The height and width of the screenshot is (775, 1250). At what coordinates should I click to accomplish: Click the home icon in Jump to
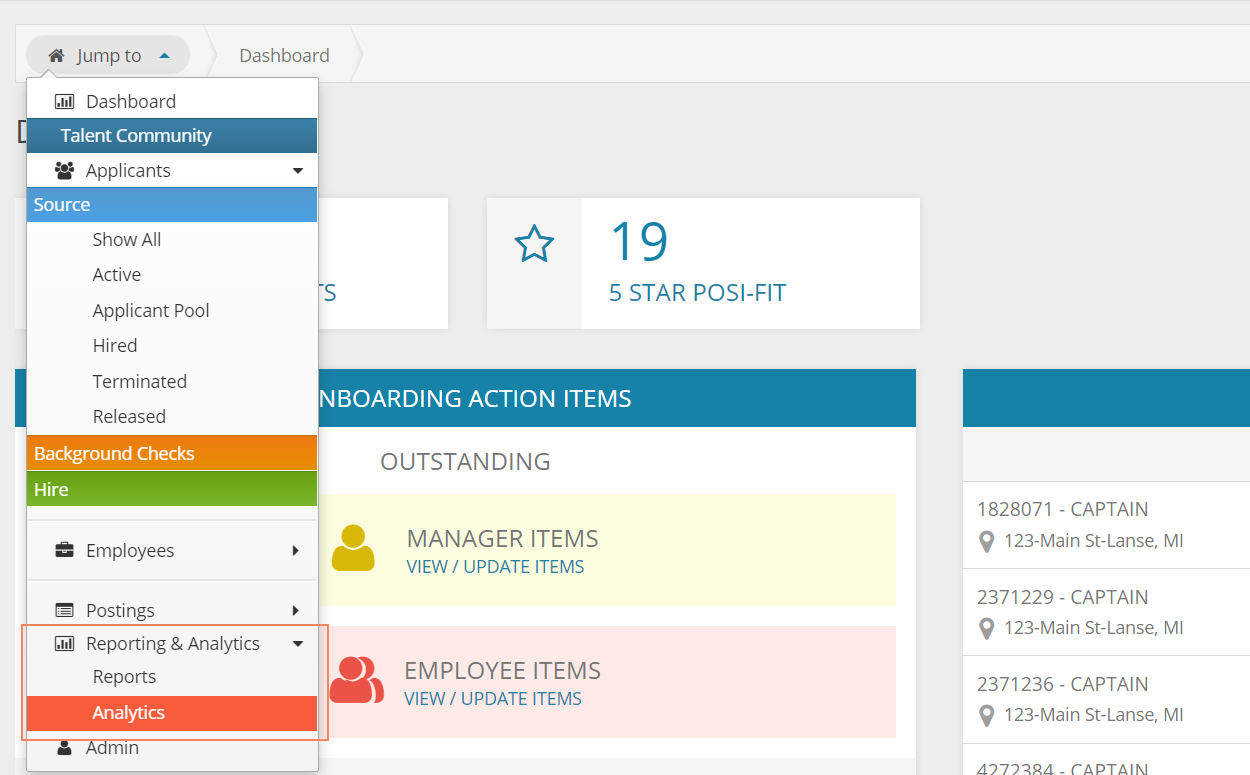pyautogui.click(x=56, y=56)
